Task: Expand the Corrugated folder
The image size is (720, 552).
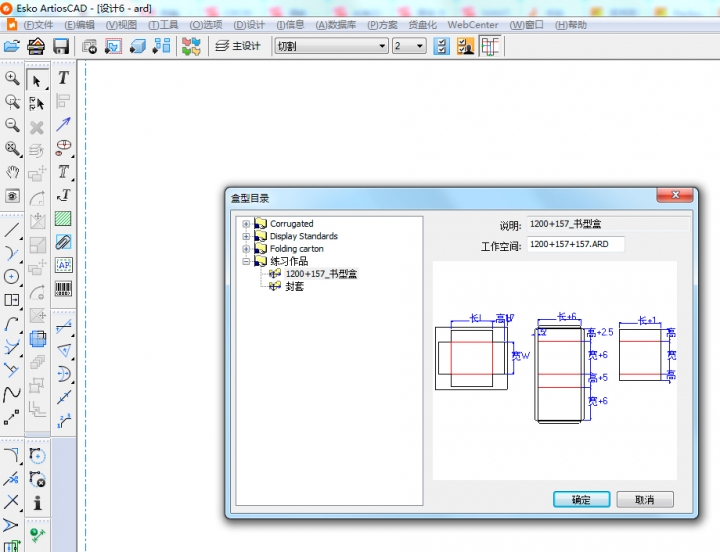Action: [246, 224]
